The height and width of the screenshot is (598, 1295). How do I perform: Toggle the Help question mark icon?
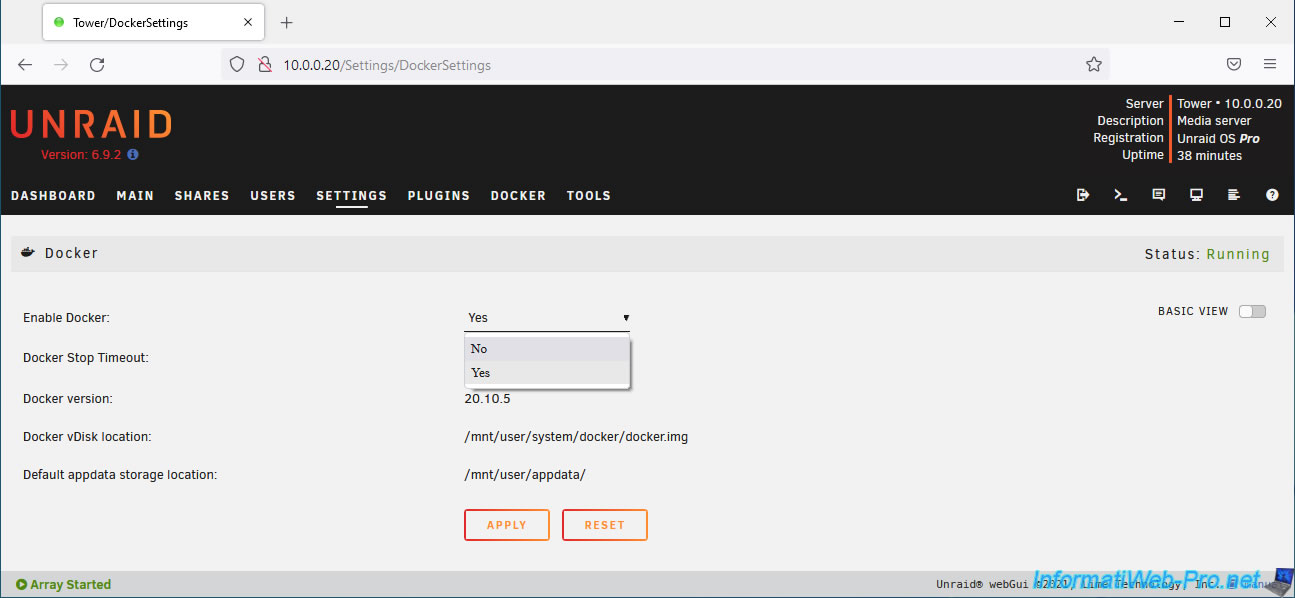pos(1272,195)
